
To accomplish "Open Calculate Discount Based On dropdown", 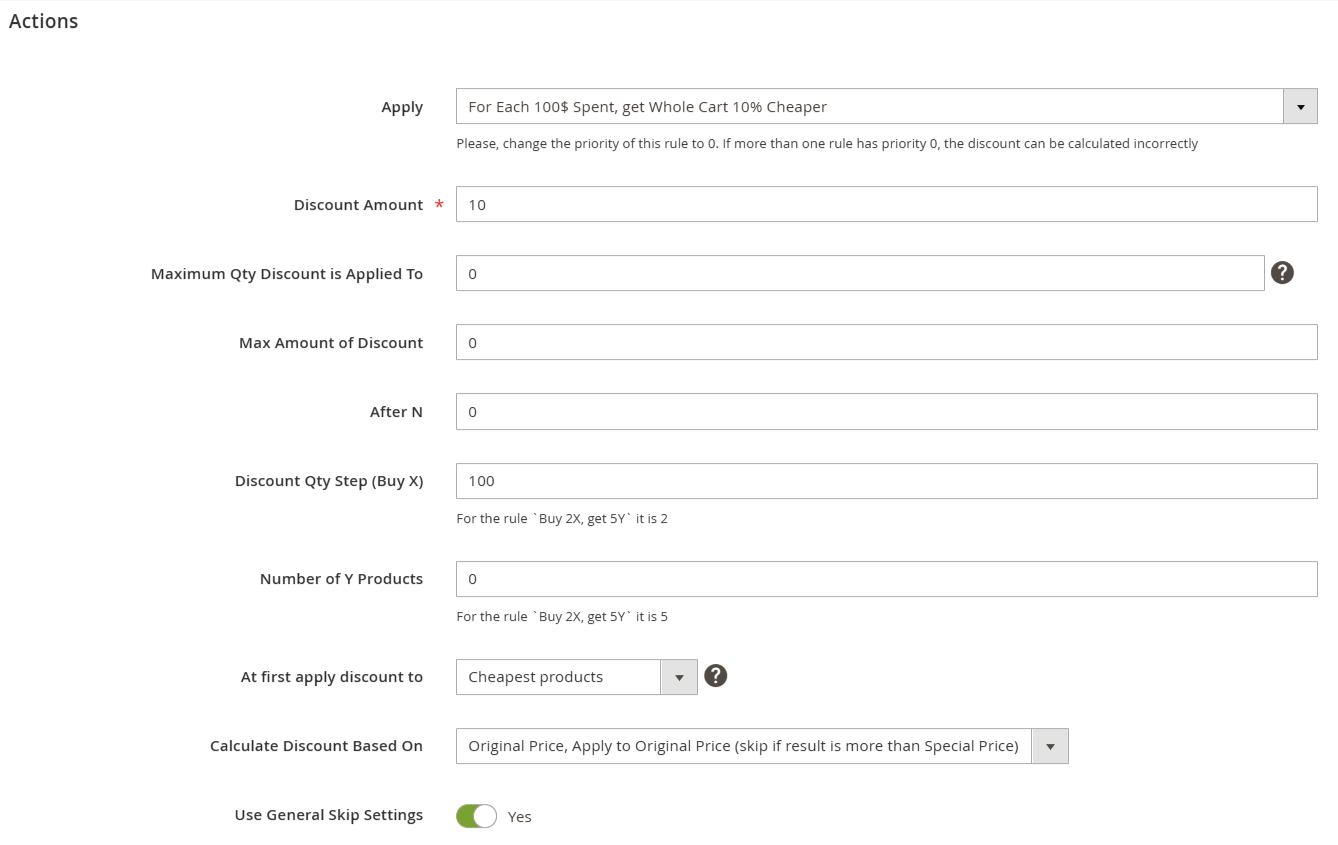I will click(762, 746).
